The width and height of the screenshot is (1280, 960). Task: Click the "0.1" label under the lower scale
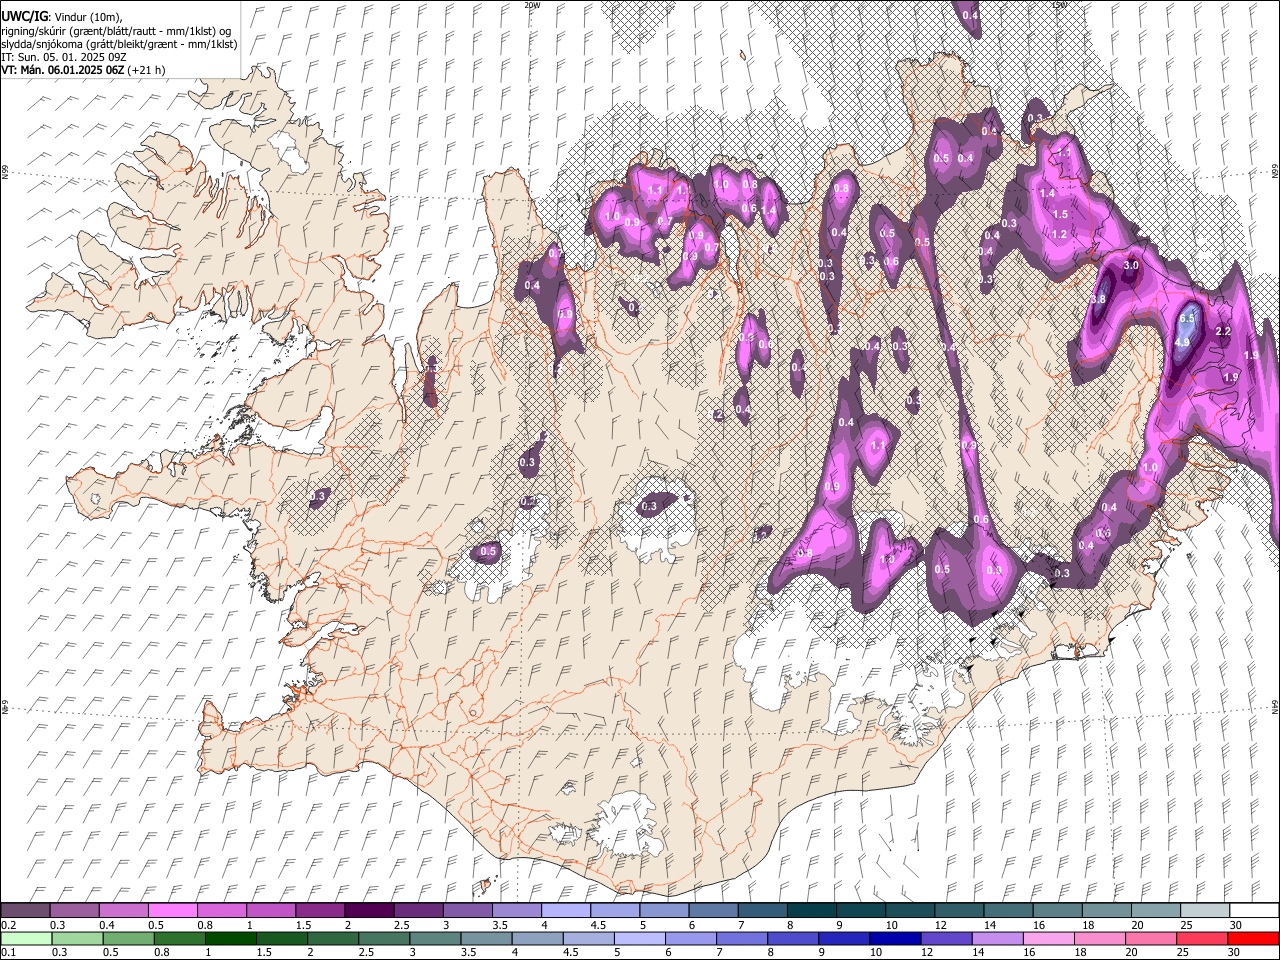[x=8, y=953]
